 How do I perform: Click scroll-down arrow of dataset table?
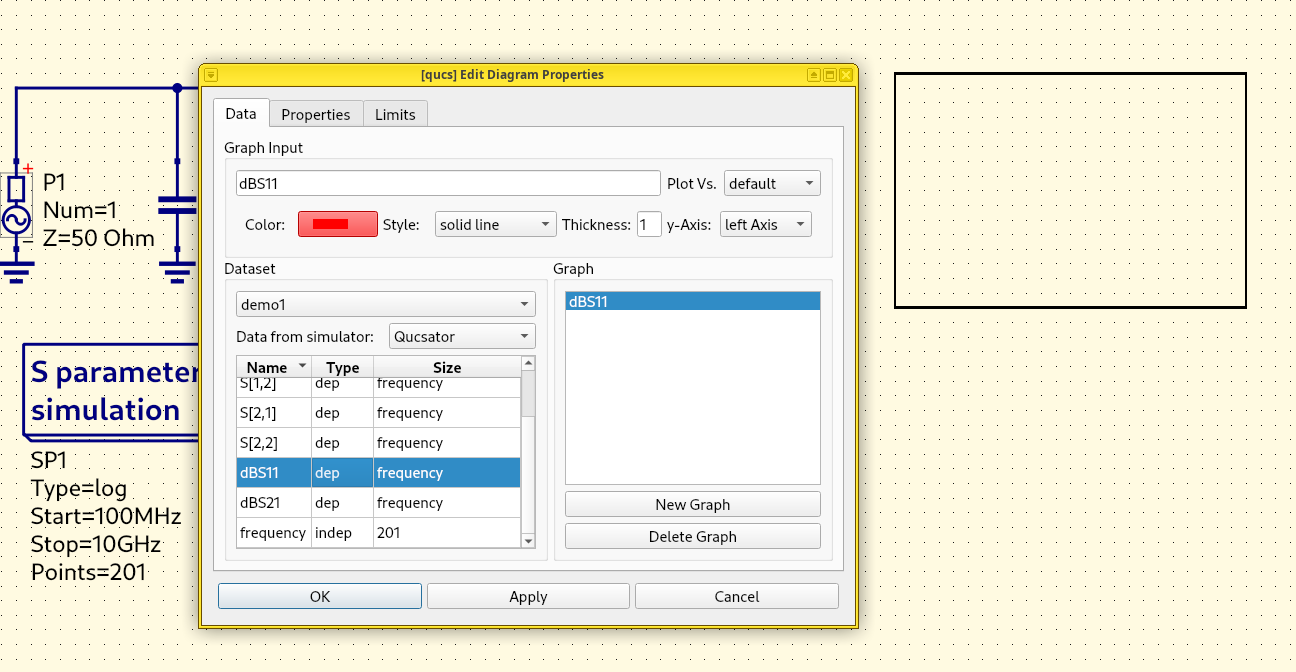(529, 540)
